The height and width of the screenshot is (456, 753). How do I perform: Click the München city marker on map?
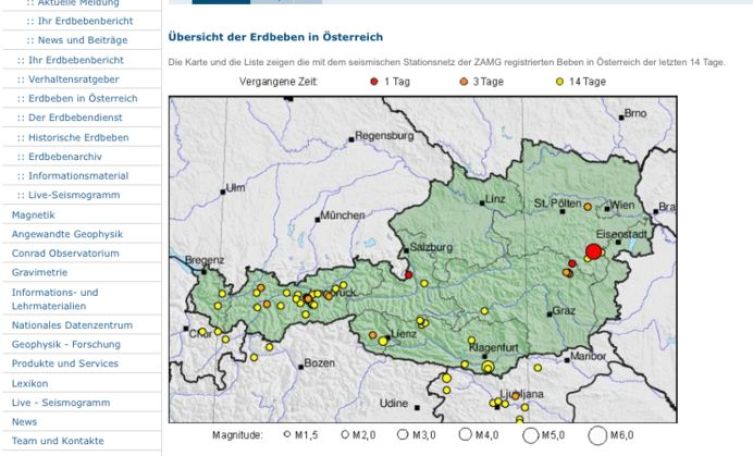[319, 218]
